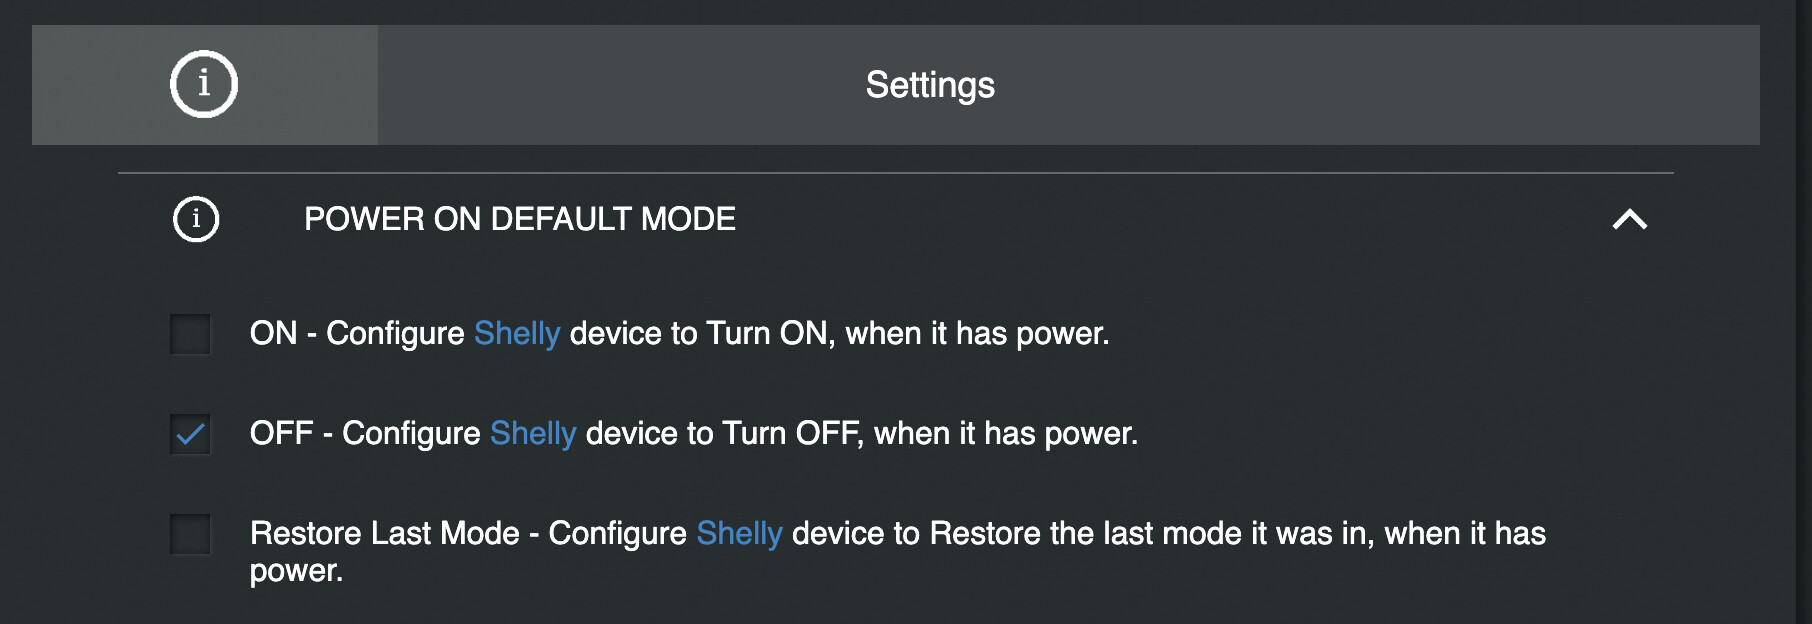Open the device info tab icon
This screenshot has height=624, width=1812.
click(x=204, y=84)
